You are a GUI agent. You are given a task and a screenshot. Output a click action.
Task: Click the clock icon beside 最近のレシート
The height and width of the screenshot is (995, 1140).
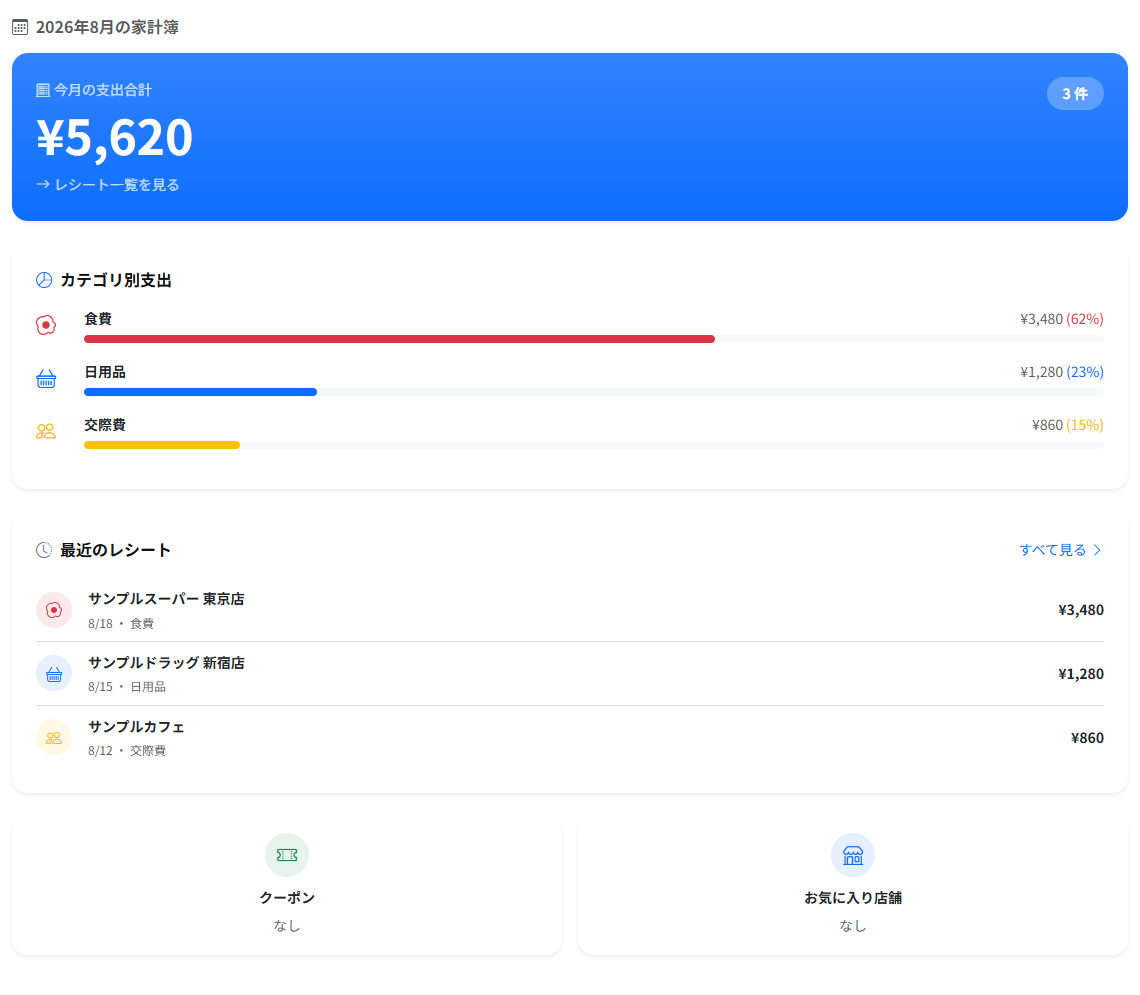[x=44, y=550]
